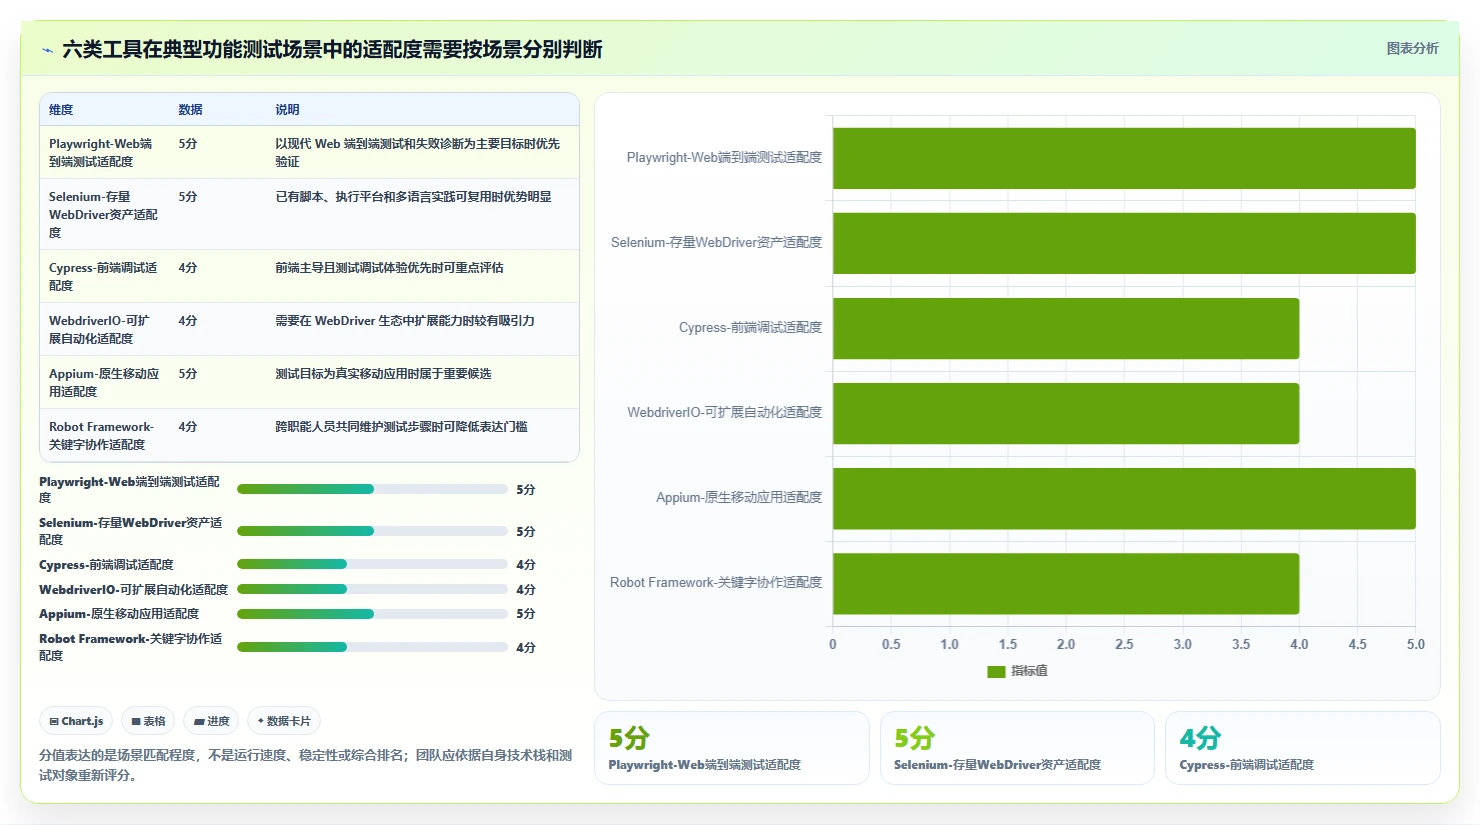The height and width of the screenshot is (825, 1480).
Task: Click the Appium y-axis label in chart
Action: [739, 498]
